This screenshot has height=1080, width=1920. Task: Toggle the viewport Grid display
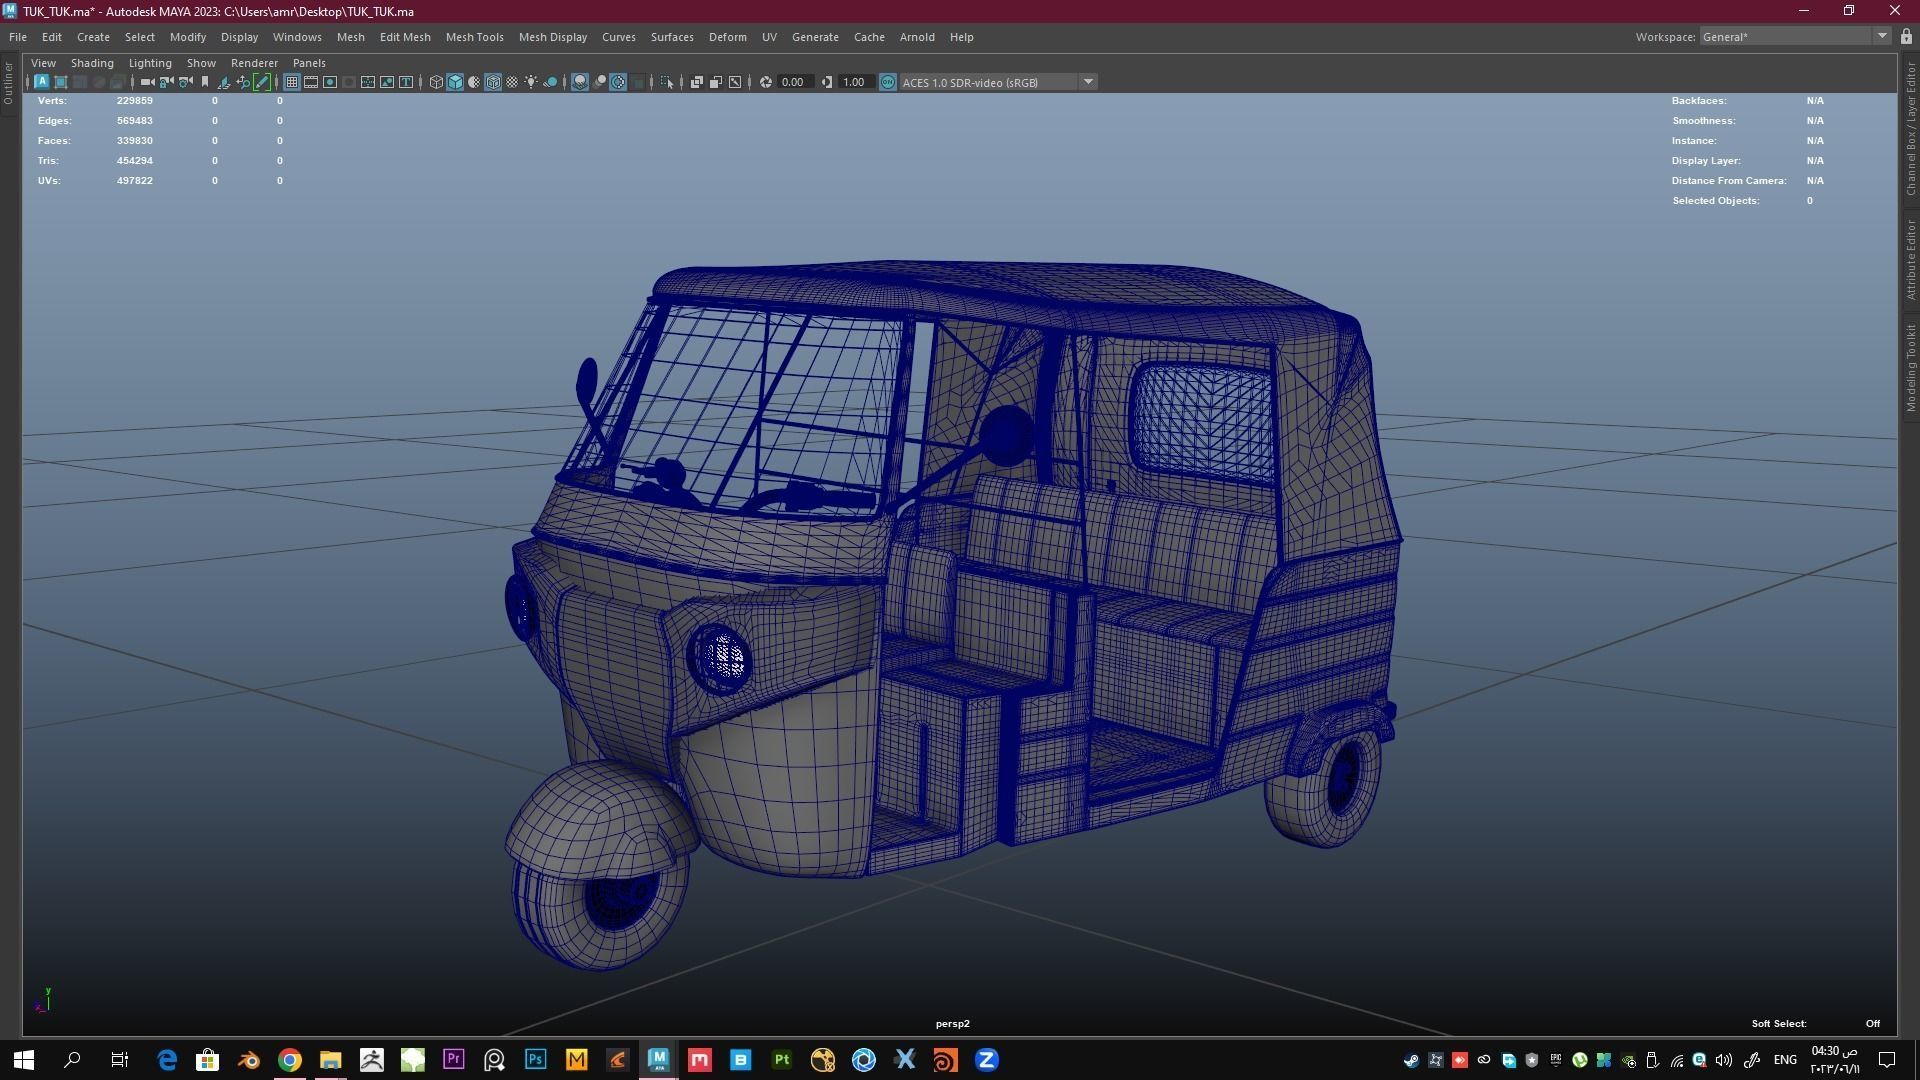pyautogui.click(x=292, y=82)
